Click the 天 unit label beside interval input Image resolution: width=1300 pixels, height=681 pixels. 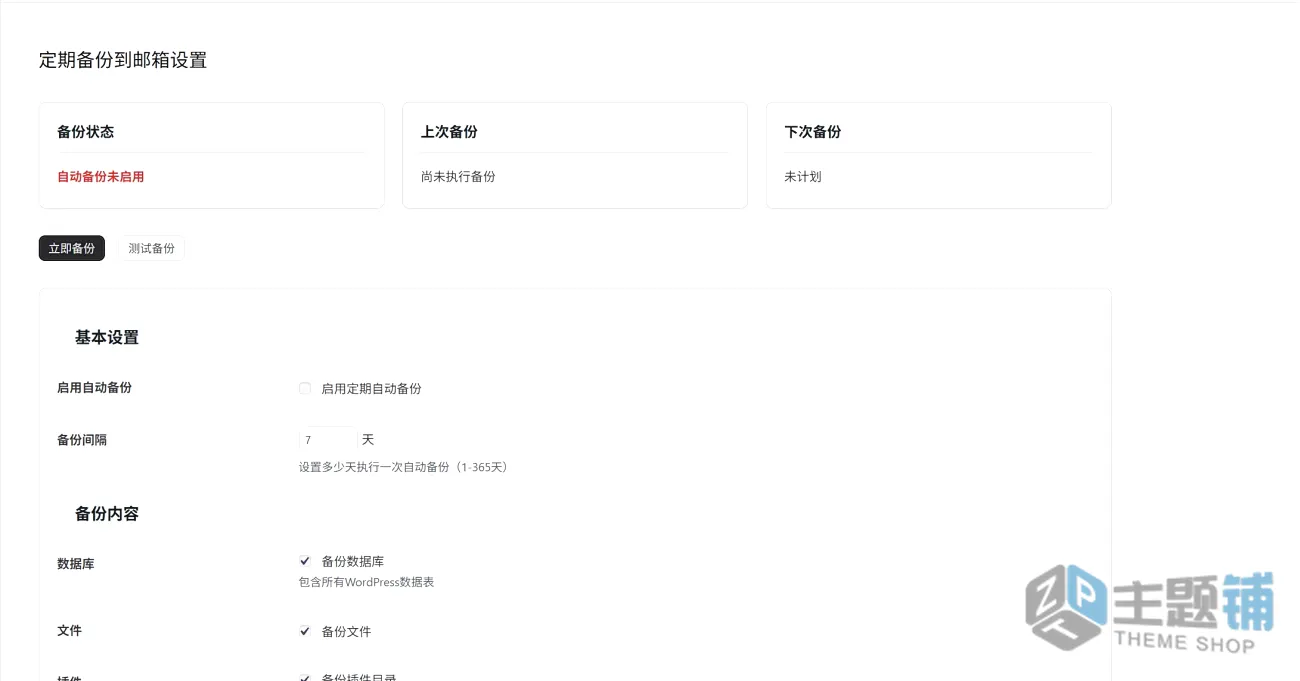pyautogui.click(x=368, y=440)
